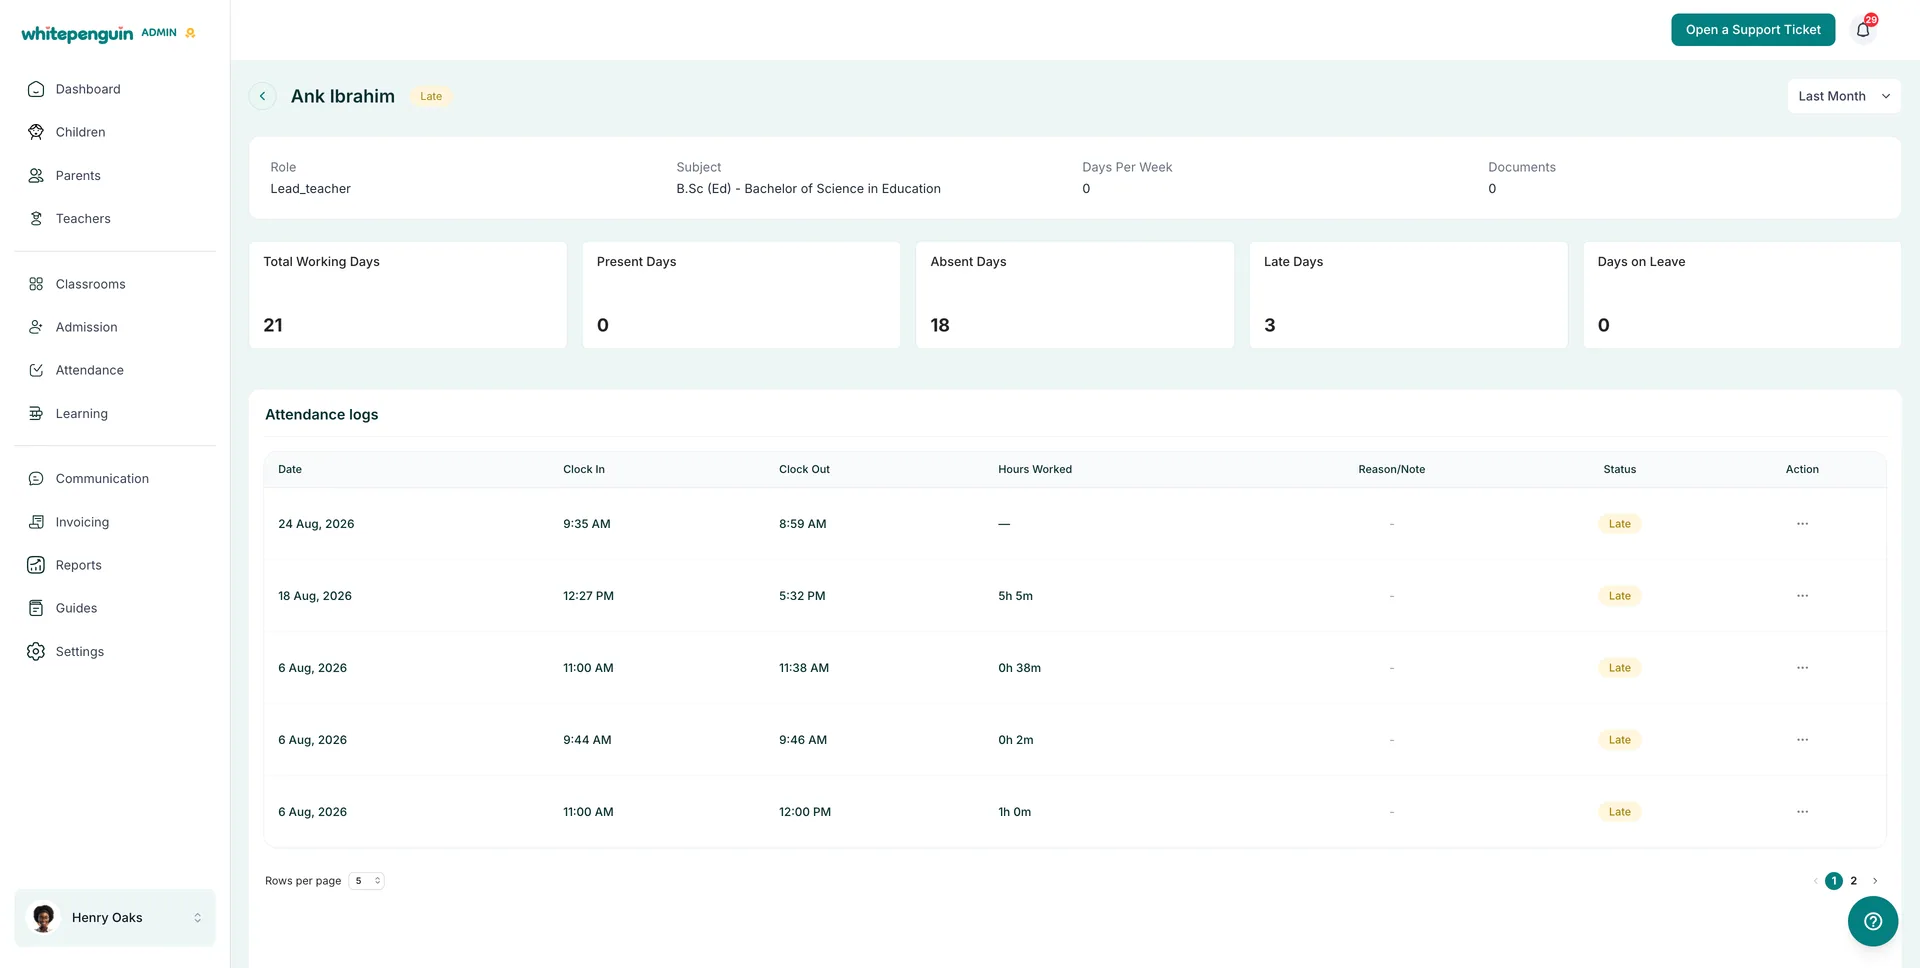Go to previous page arrow in pagination
Screen dimensions: 1920x968
(x=1815, y=881)
